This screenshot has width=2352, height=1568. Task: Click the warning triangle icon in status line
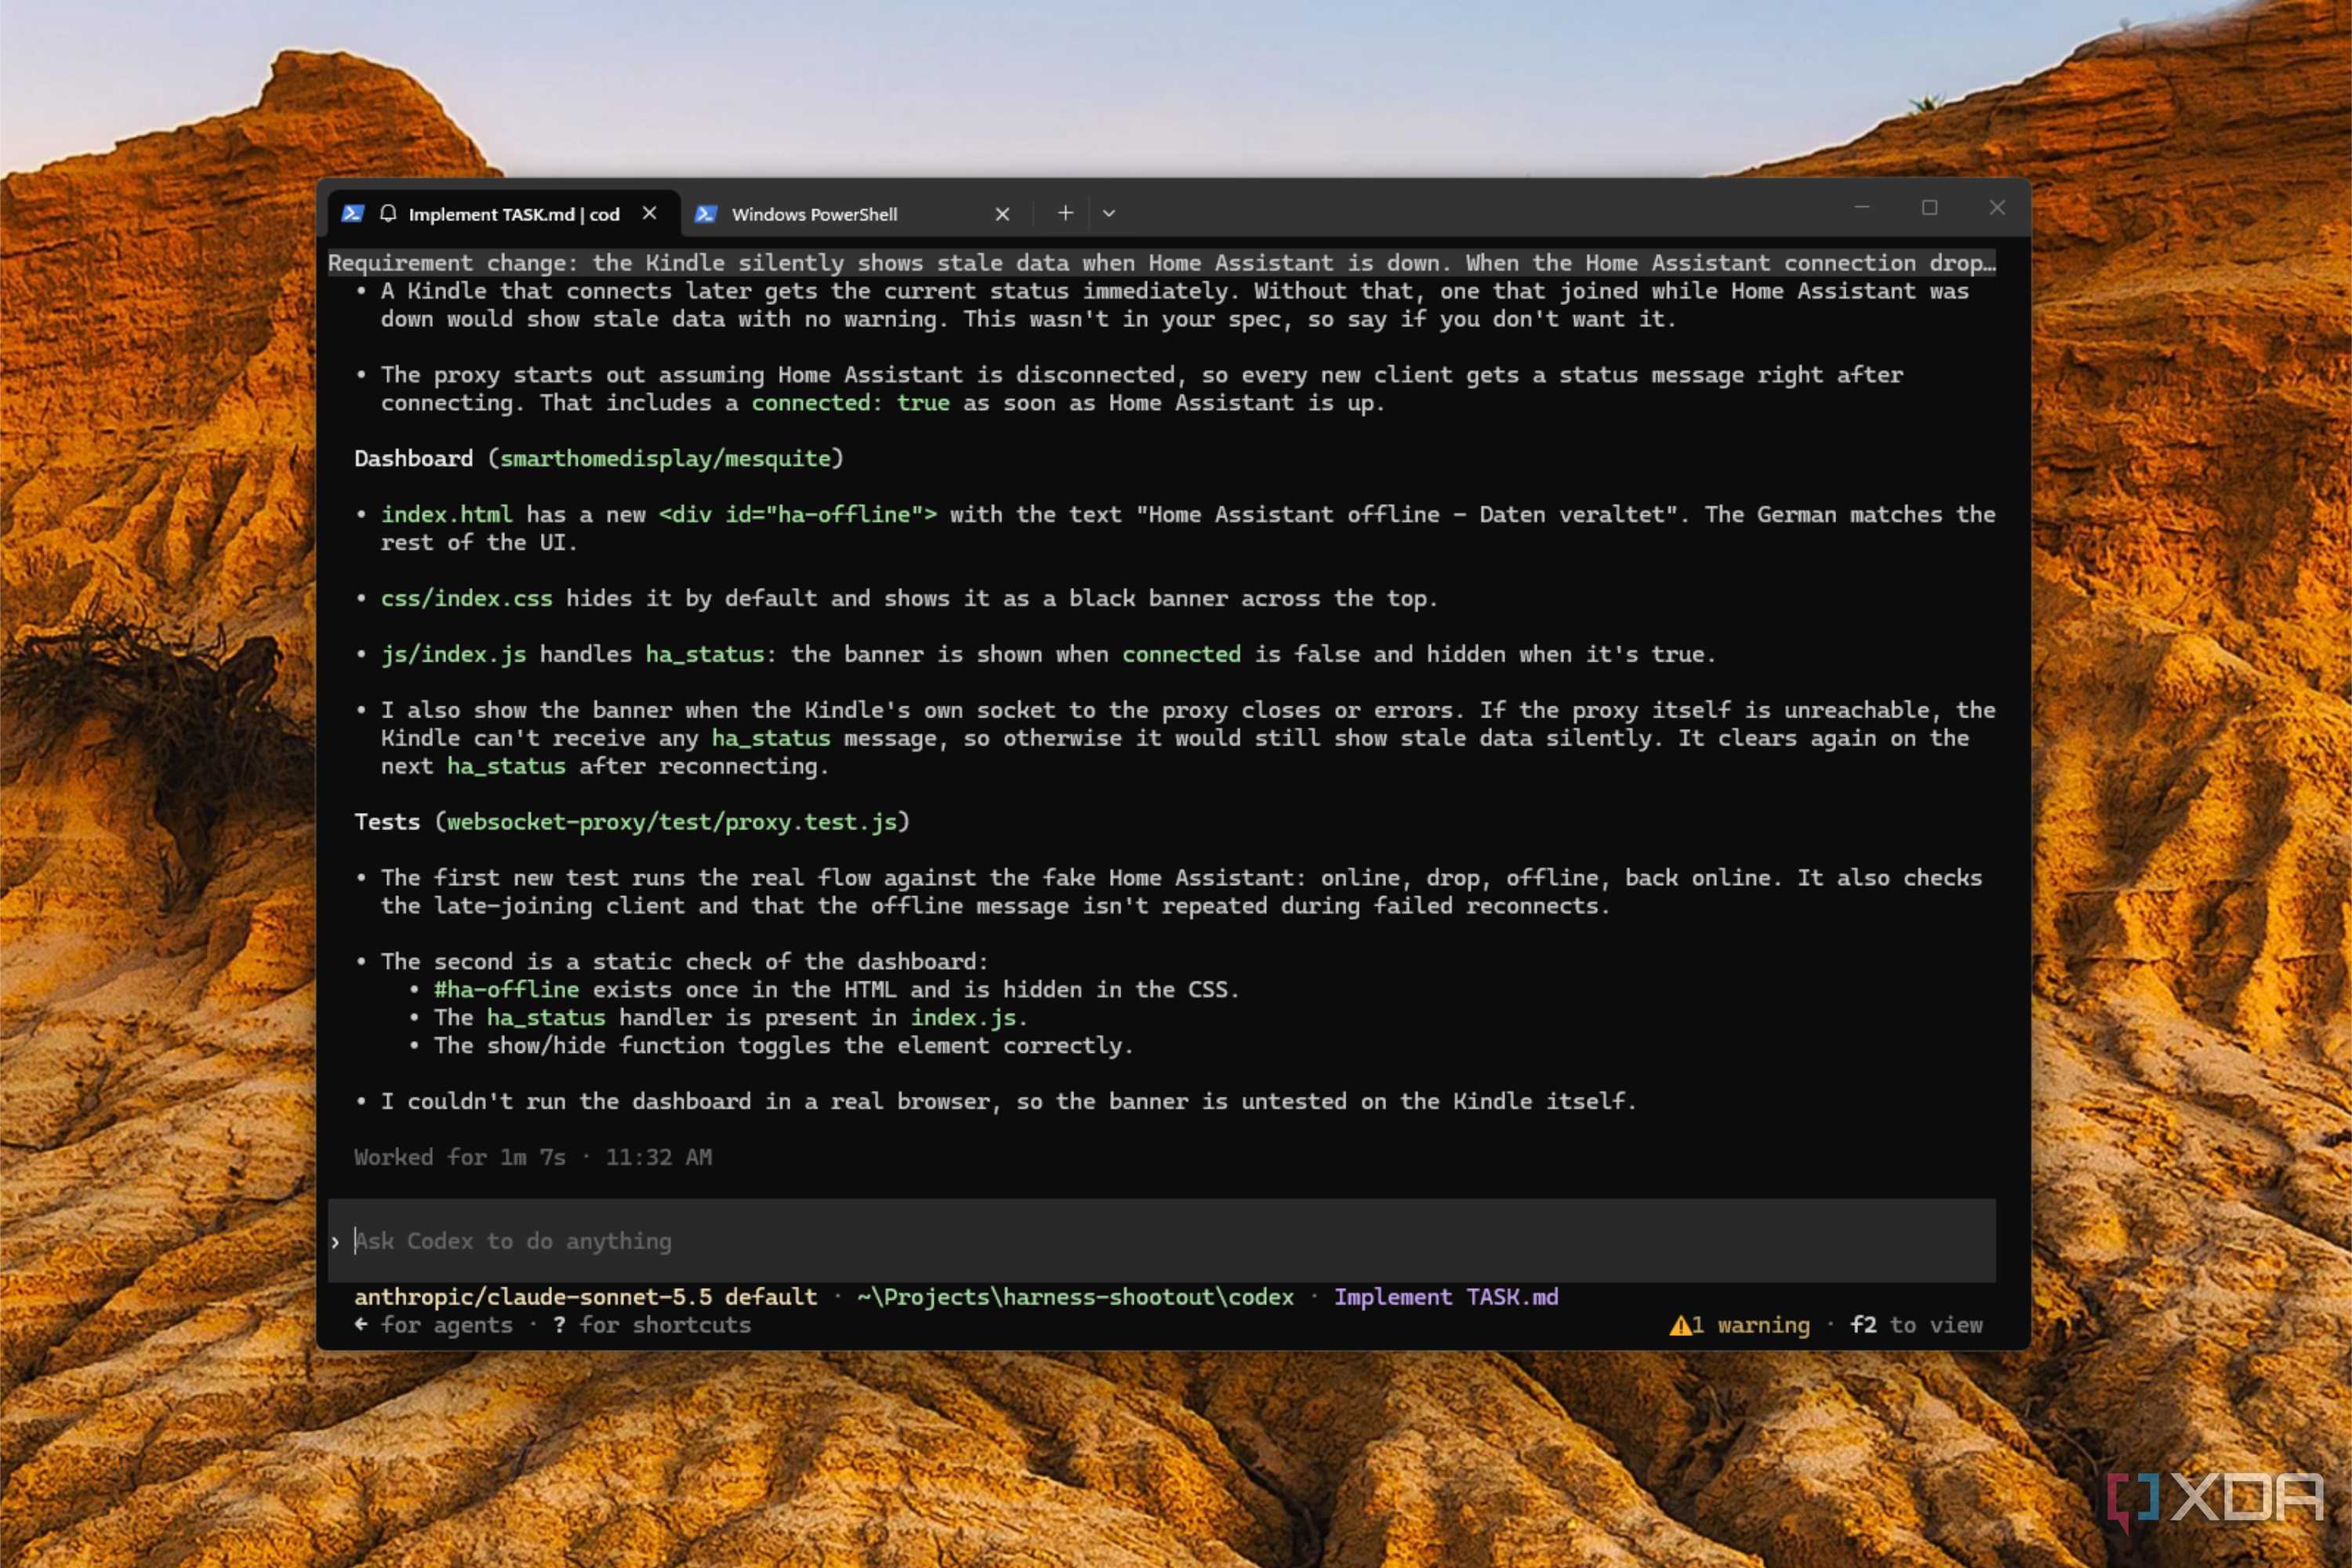pyautogui.click(x=1680, y=1326)
